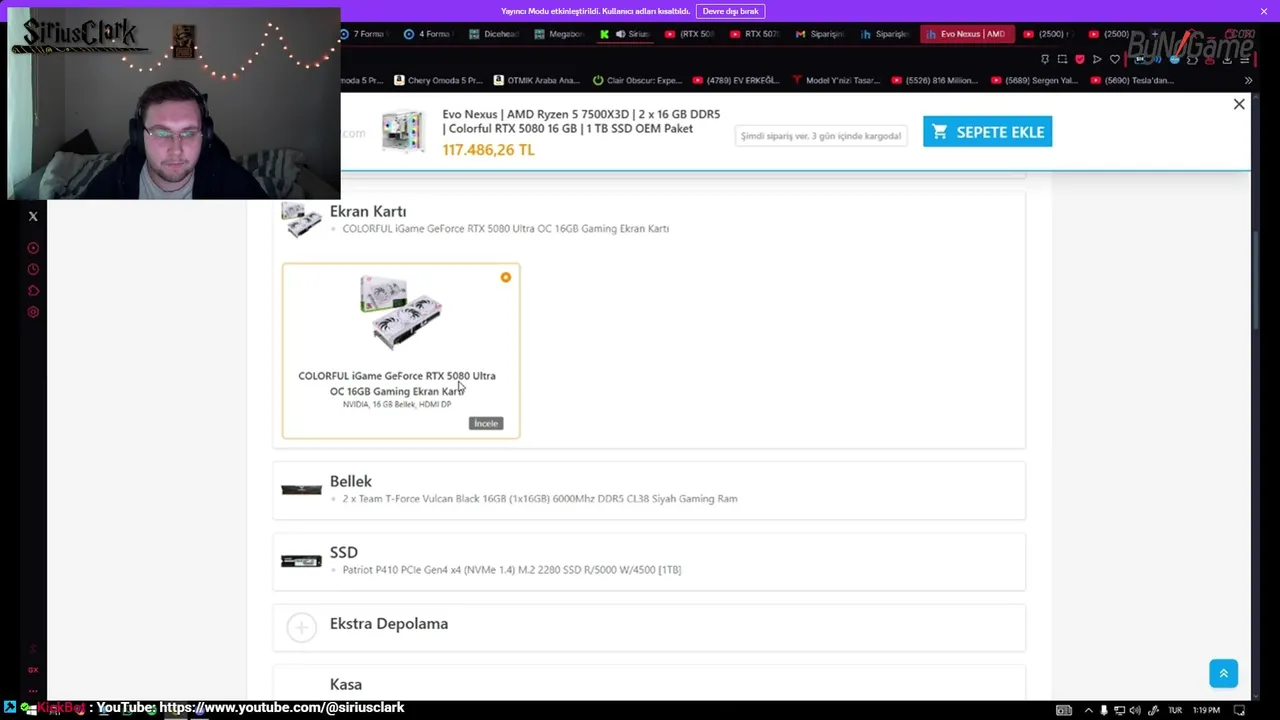Viewport: 1280px width, 720px height.
Task: Switch to the Dicehead tab
Action: tap(494, 34)
